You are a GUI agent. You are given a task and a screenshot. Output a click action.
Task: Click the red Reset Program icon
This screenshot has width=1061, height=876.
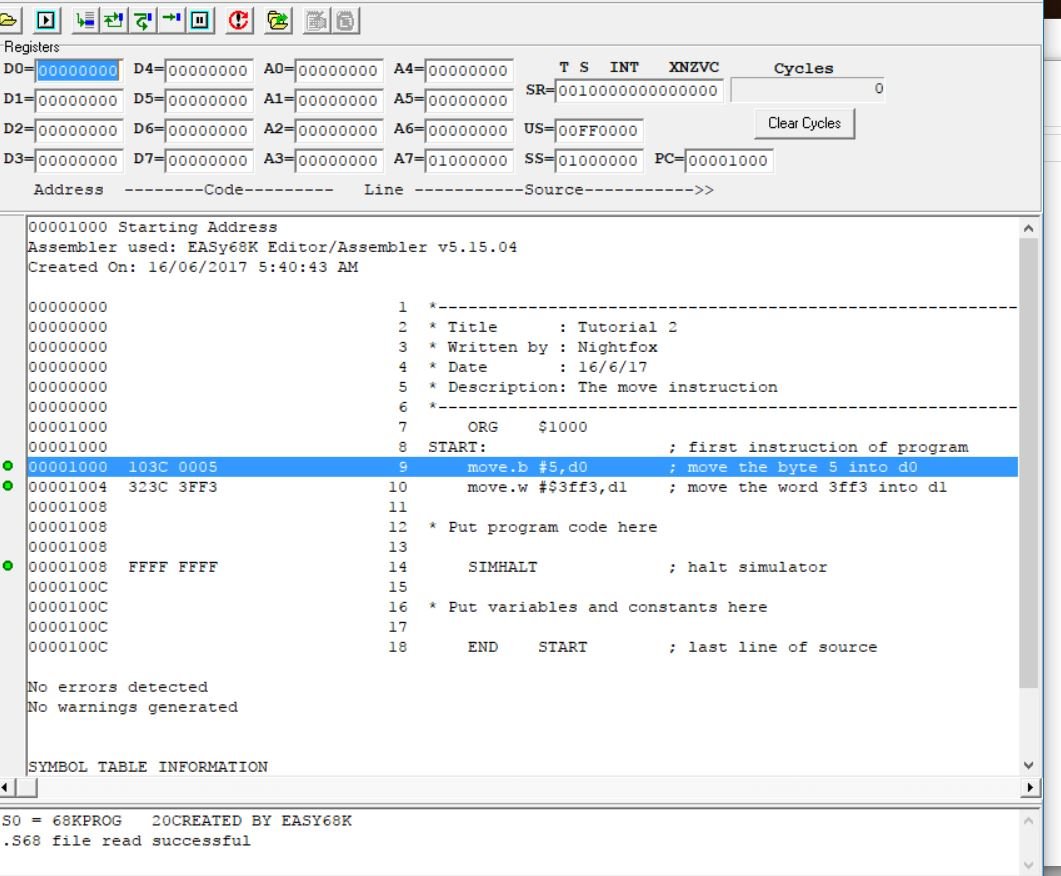pos(238,20)
